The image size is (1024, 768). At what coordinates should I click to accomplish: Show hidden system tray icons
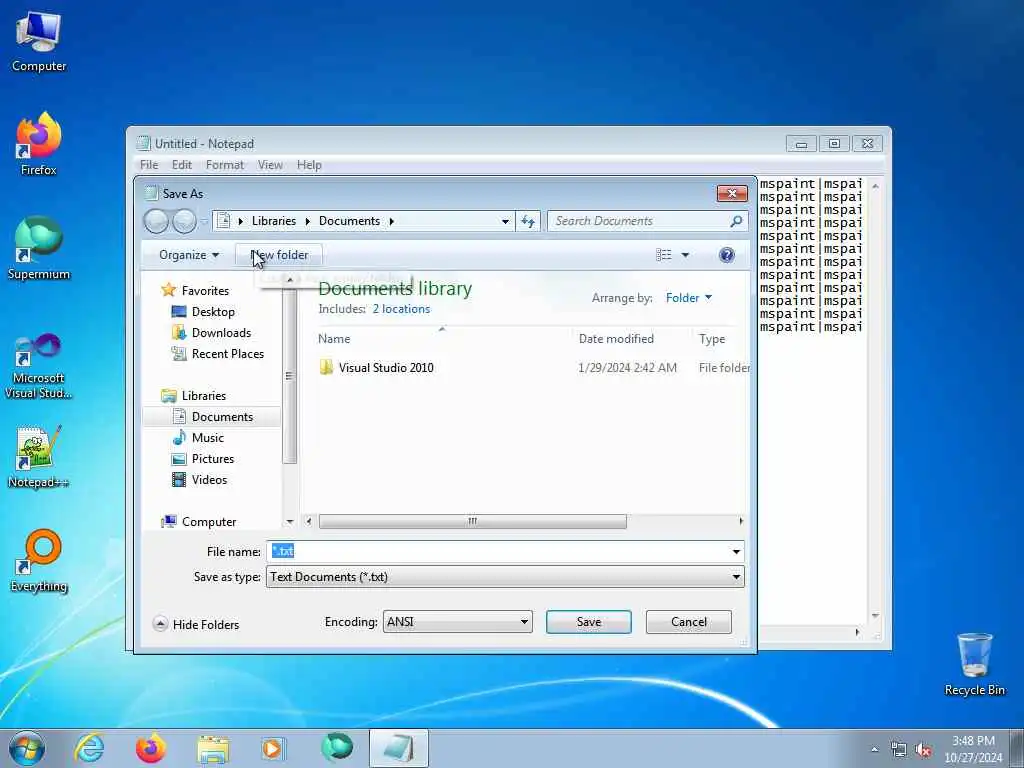coord(874,750)
